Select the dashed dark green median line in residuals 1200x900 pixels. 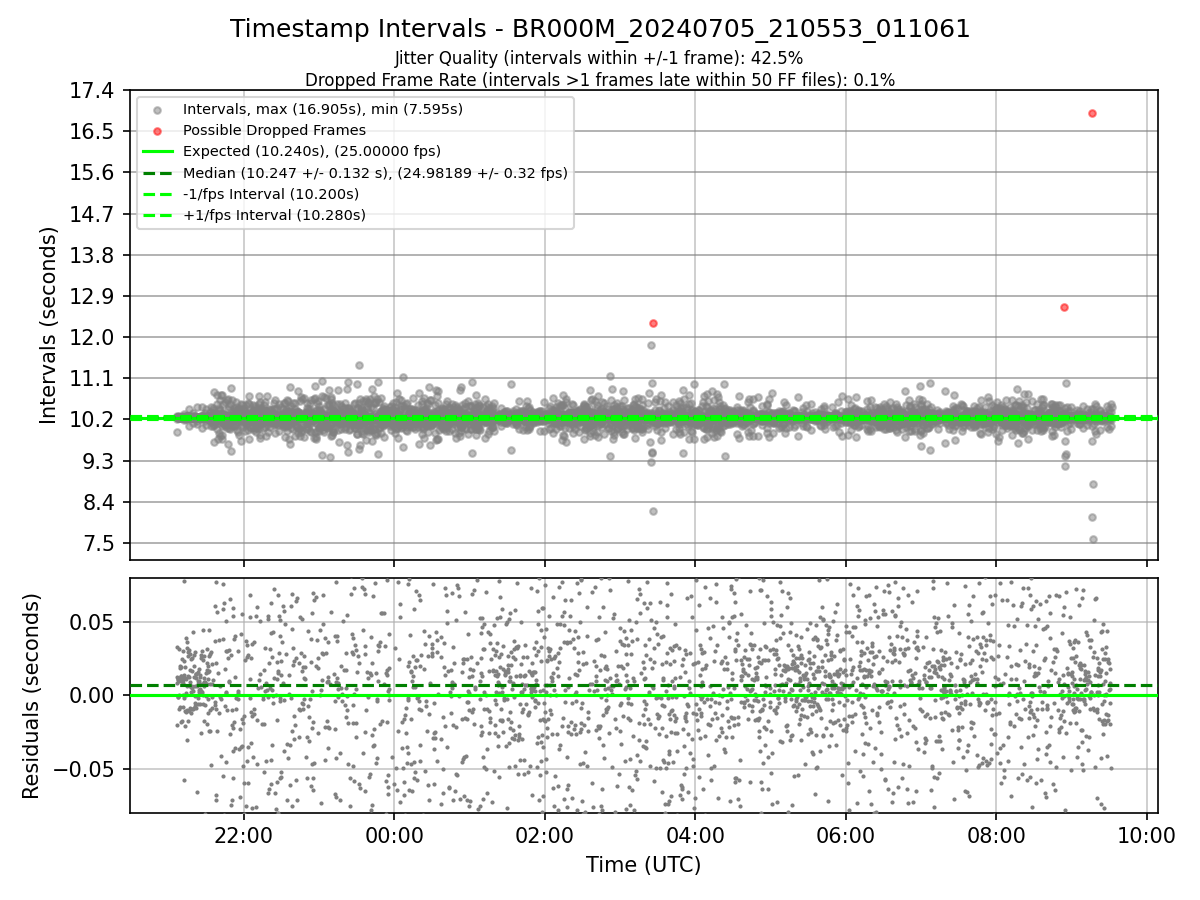644,685
